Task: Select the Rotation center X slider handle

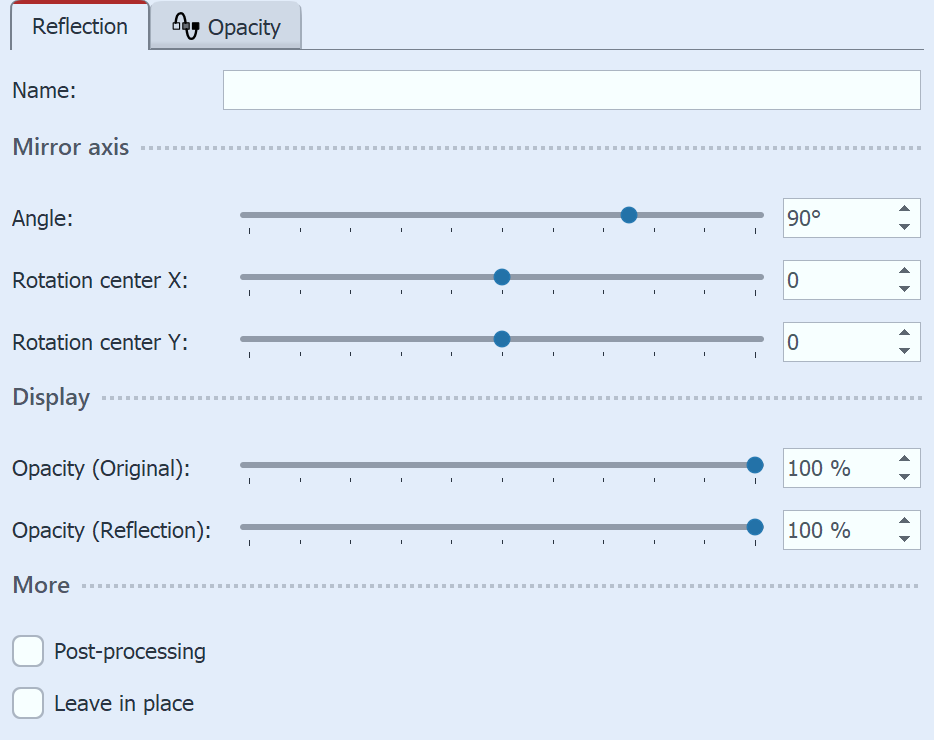Action: (x=501, y=277)
